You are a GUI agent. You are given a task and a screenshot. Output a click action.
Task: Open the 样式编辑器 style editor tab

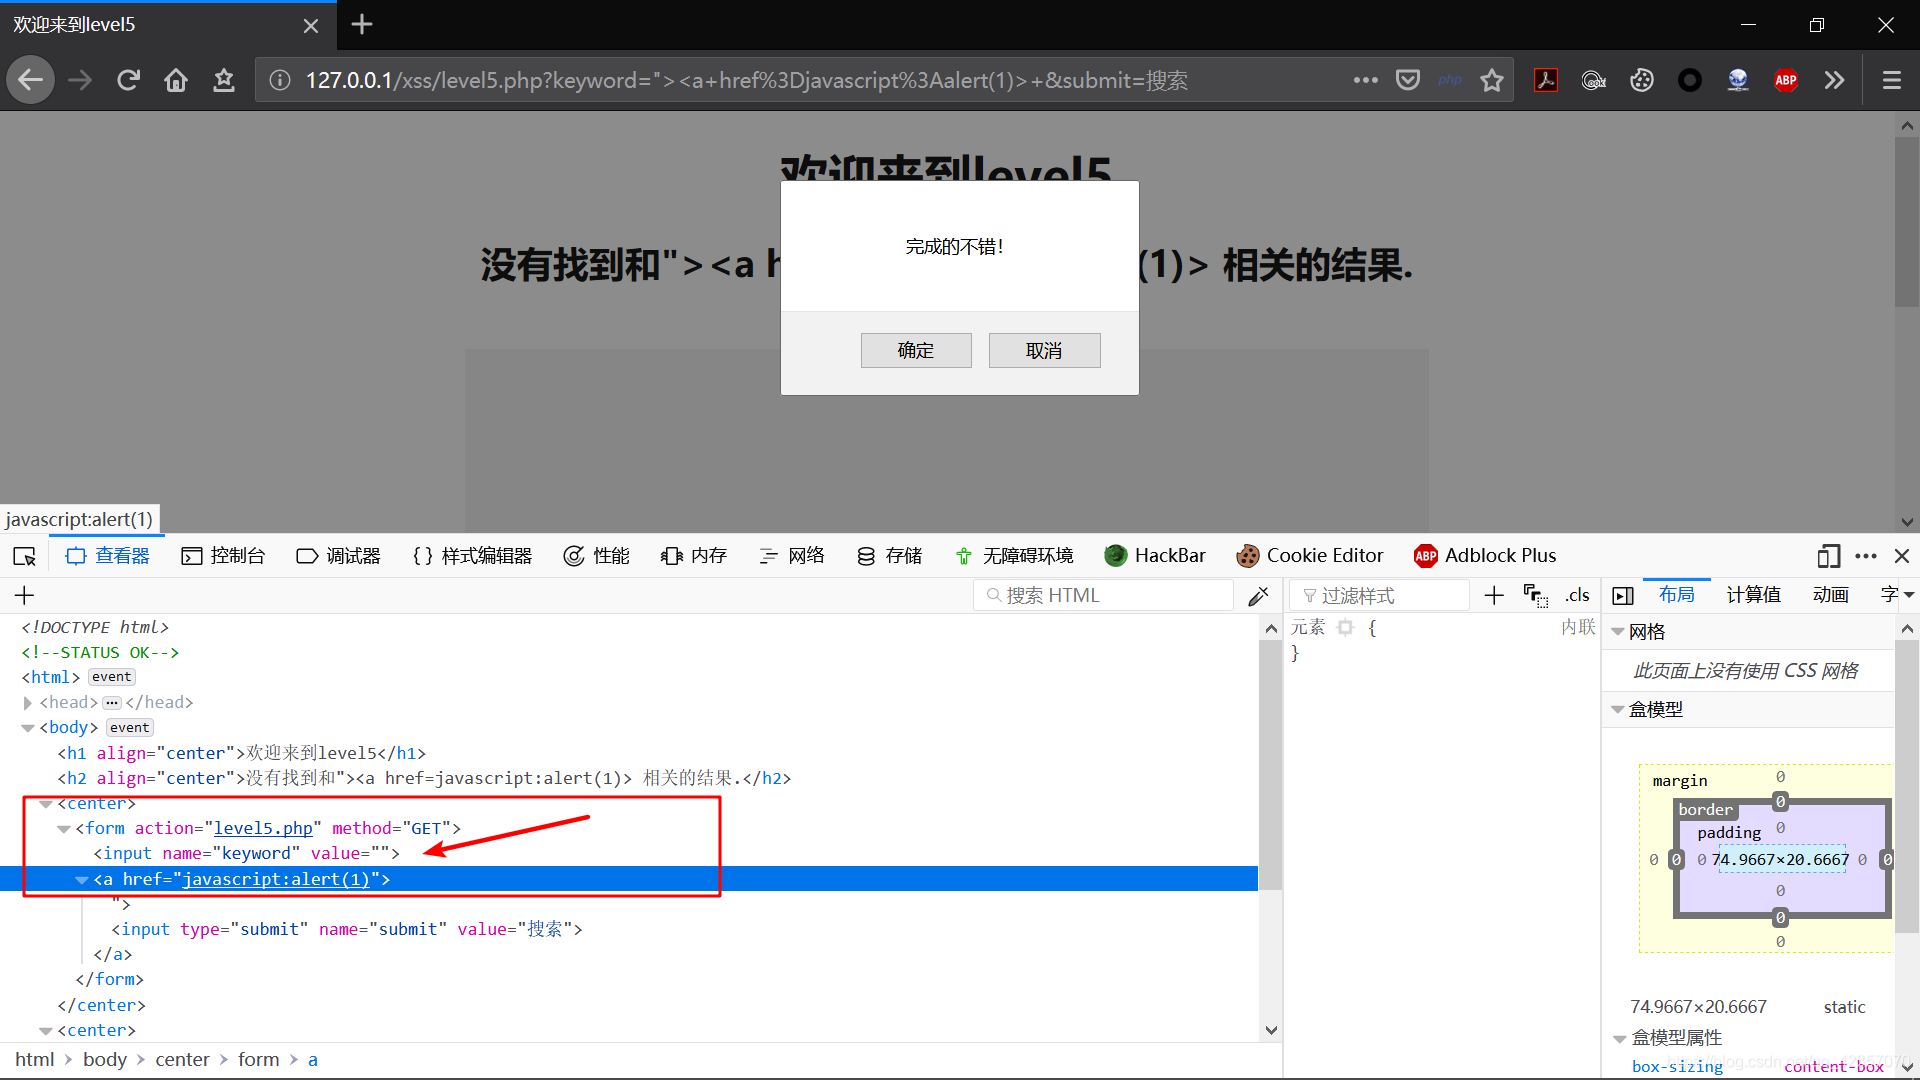pyautogui.click(x=473, y=556)
